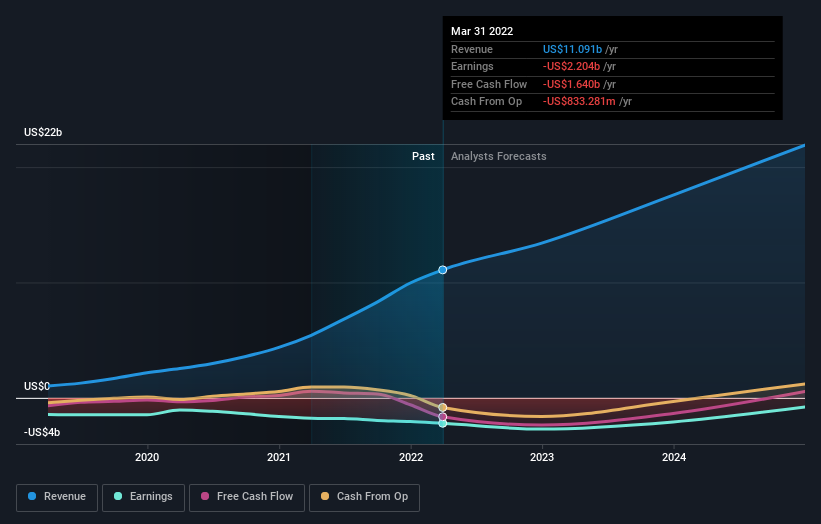Toggle the Earnings legend series
This screenshot has width=821, height=524.
143,497
